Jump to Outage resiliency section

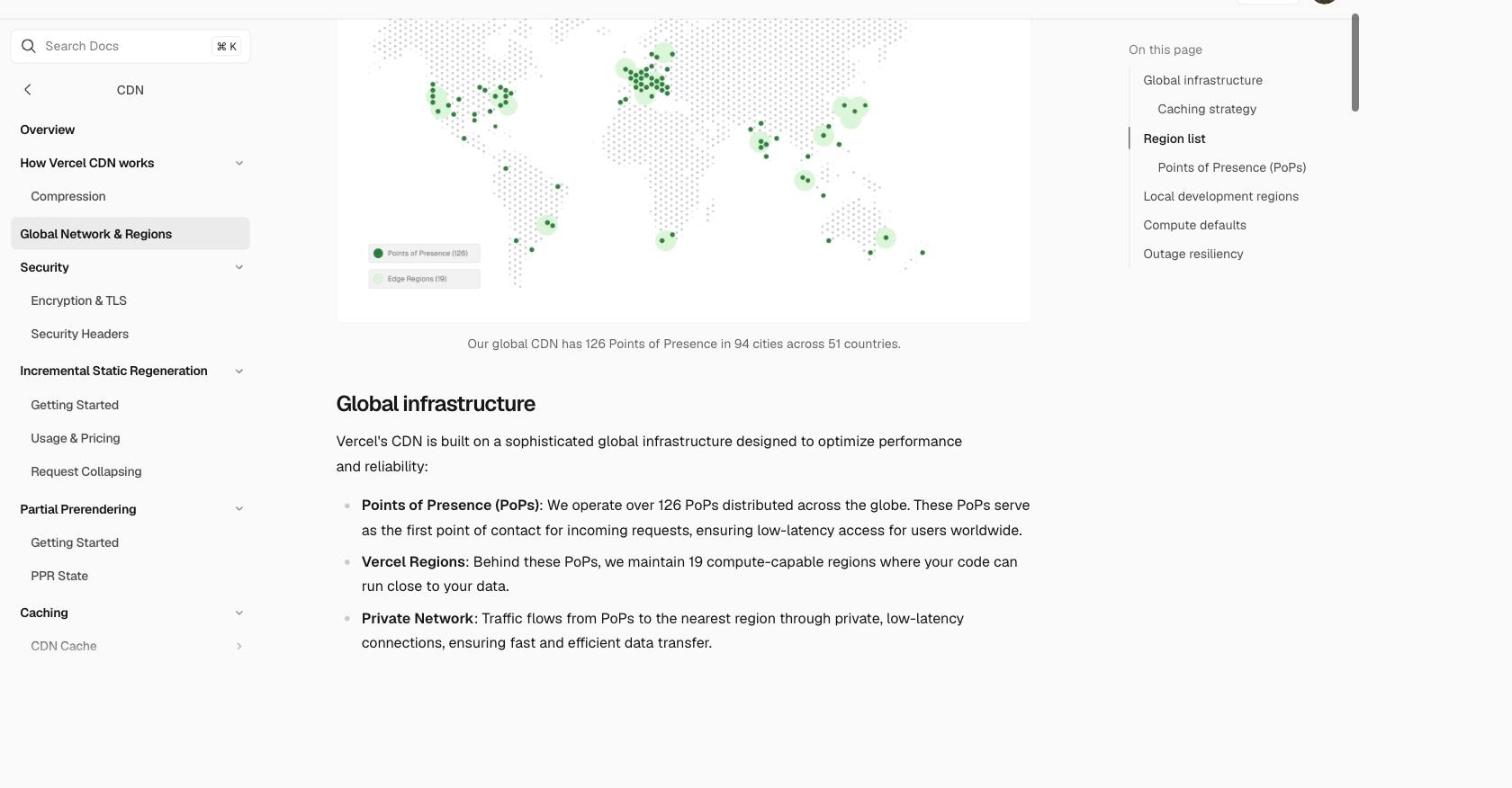1193,254
